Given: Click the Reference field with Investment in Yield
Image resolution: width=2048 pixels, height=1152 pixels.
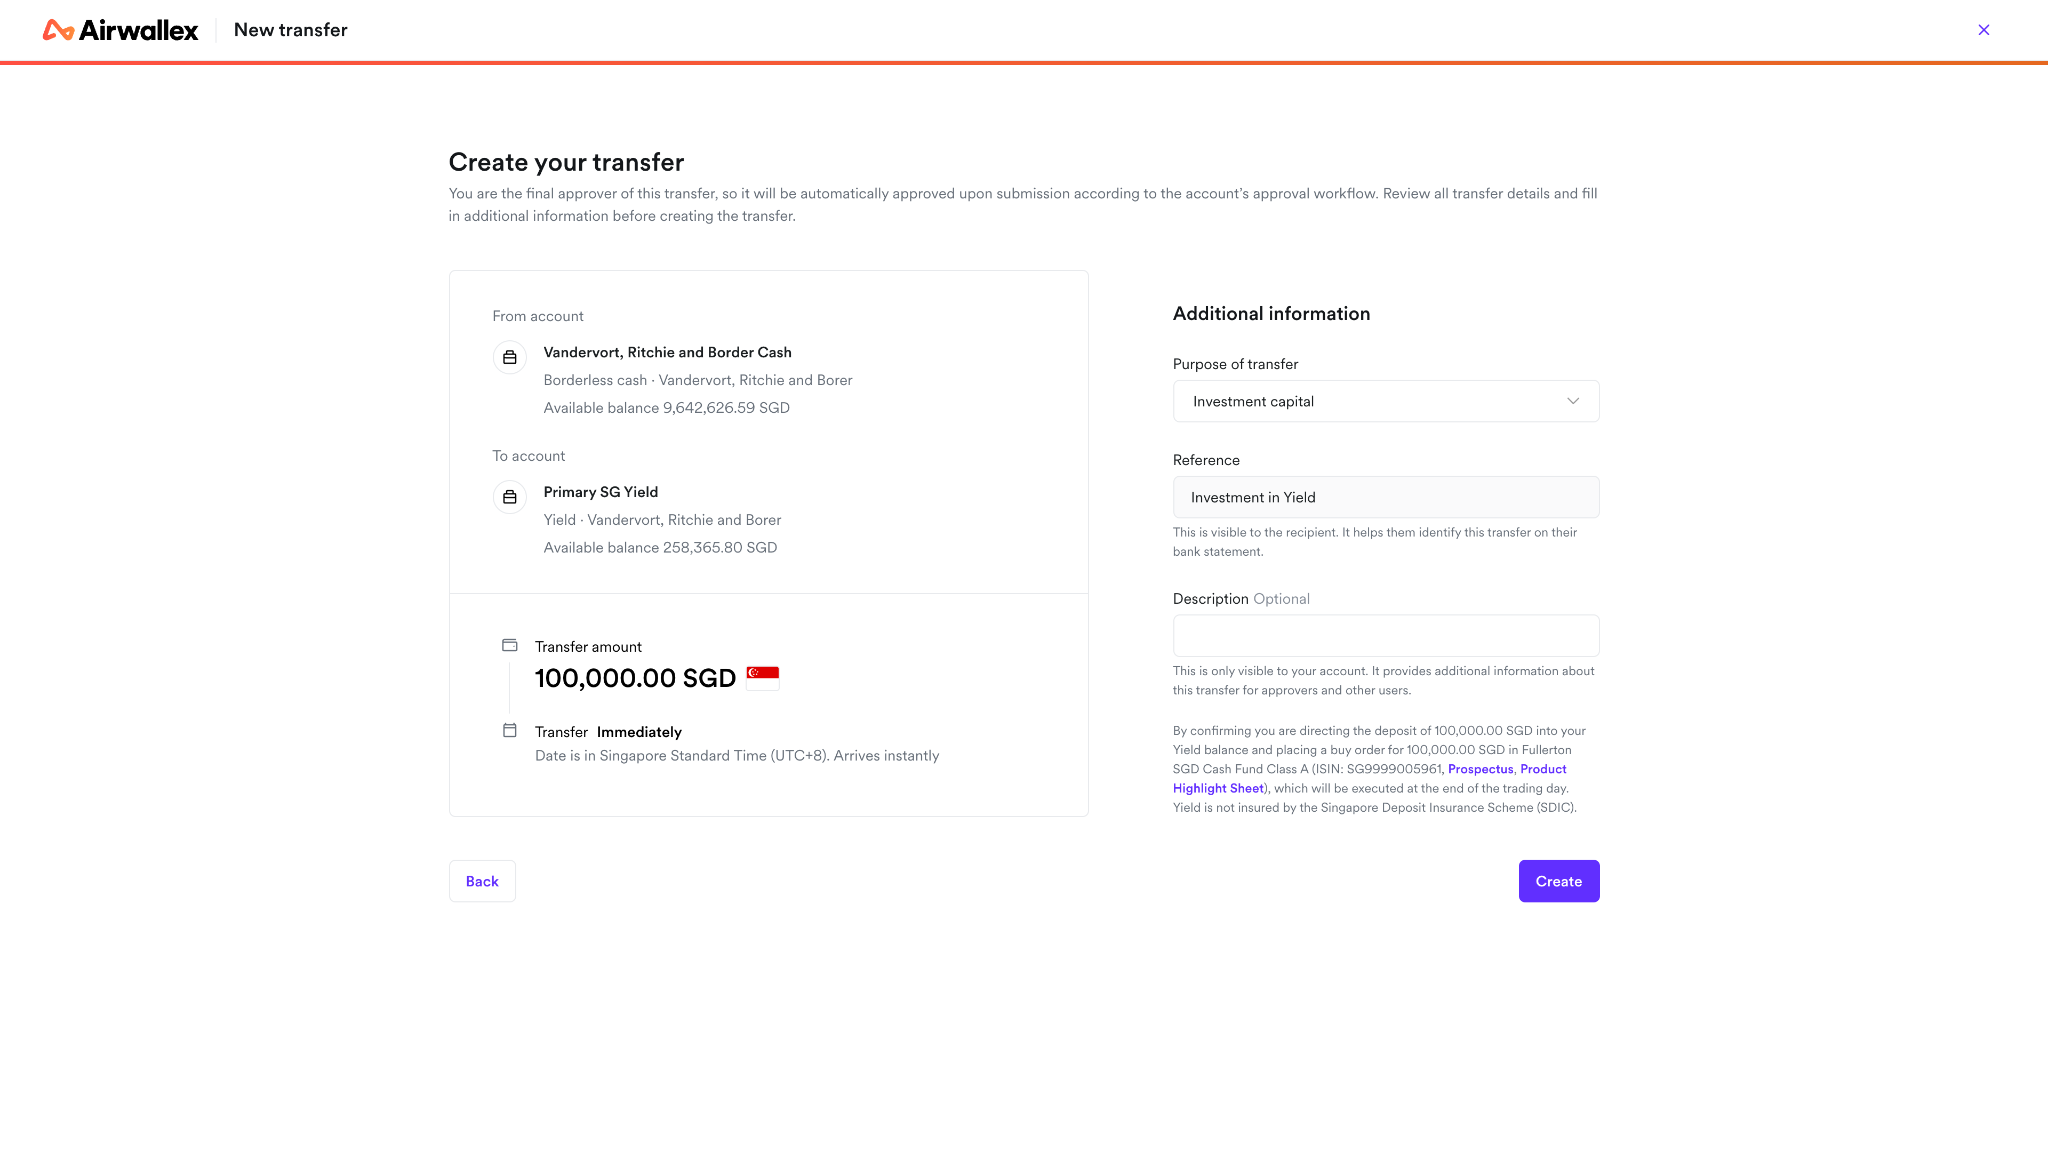Looking at the screenshot, I should click(1386, 497).
